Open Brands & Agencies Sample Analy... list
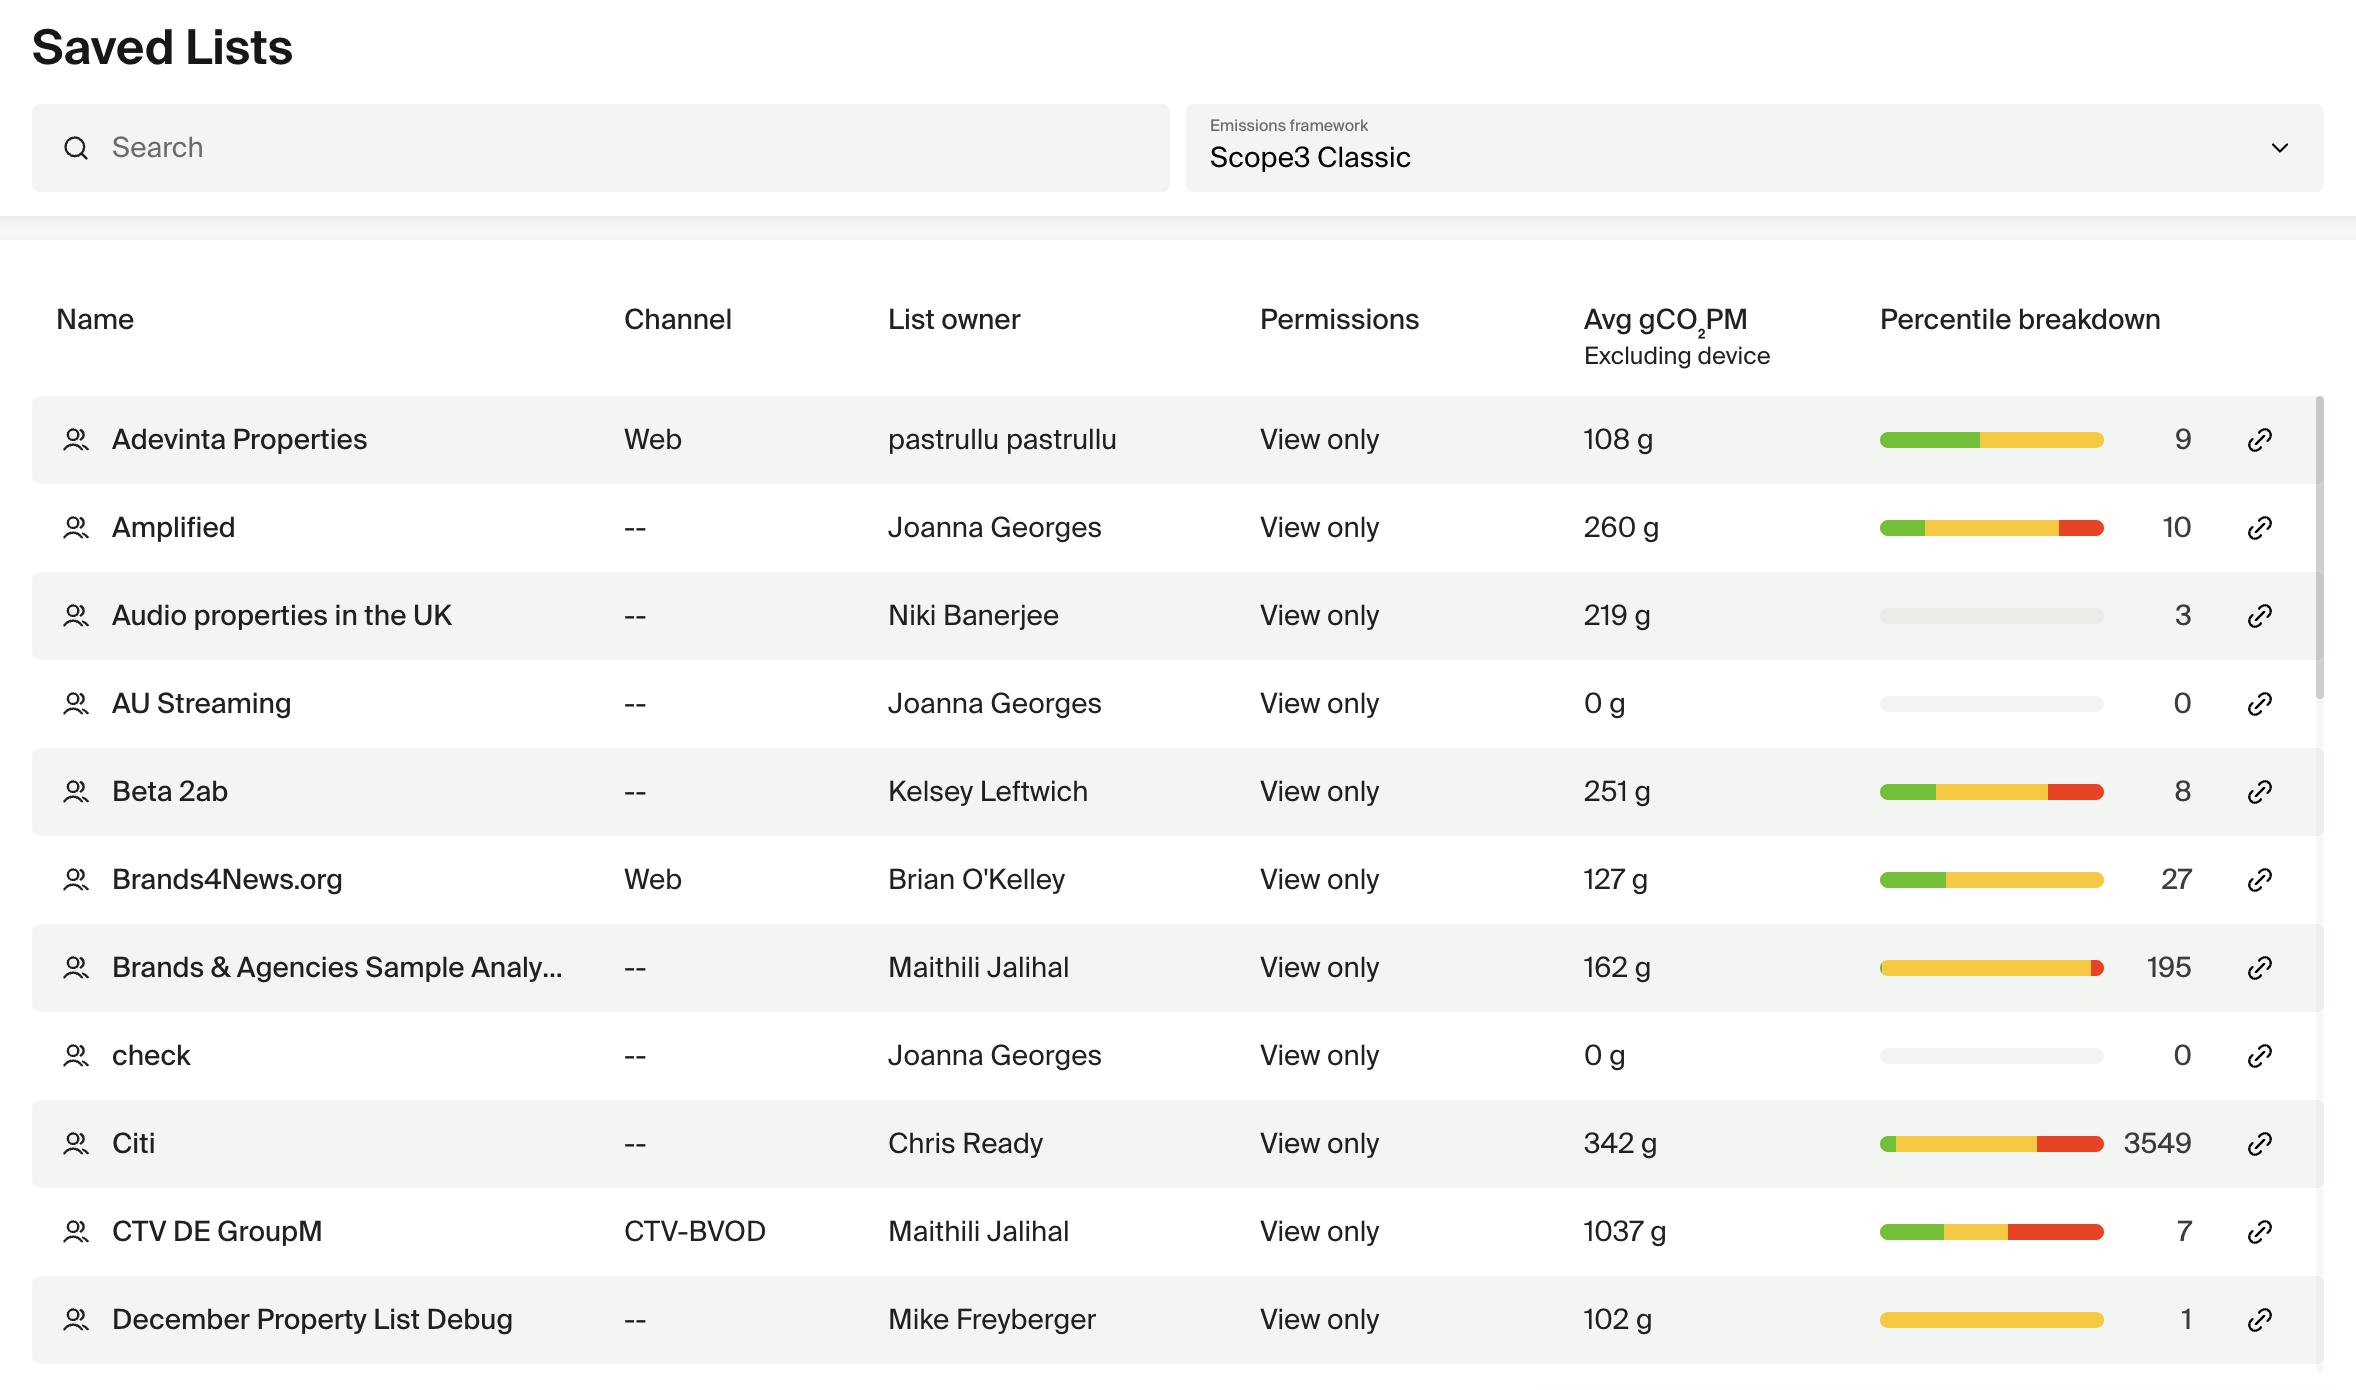This screenshot has height=1390, width=2356. point(336,968)
